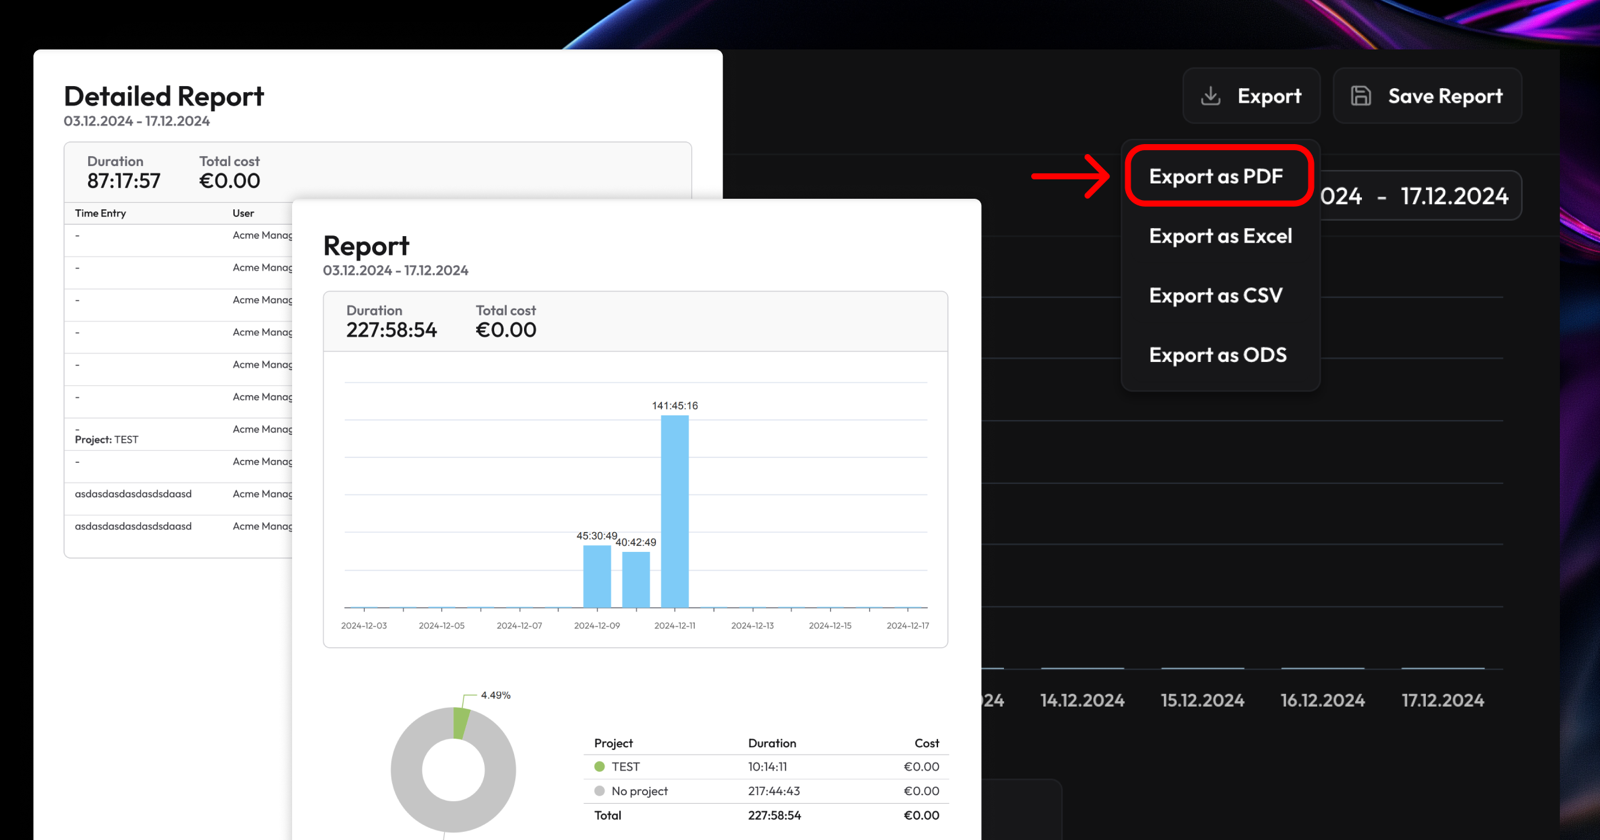This screenshot has width=1600, height=840.
Task: Choose Export as CSV
Action: click(x=1216, y=296)
